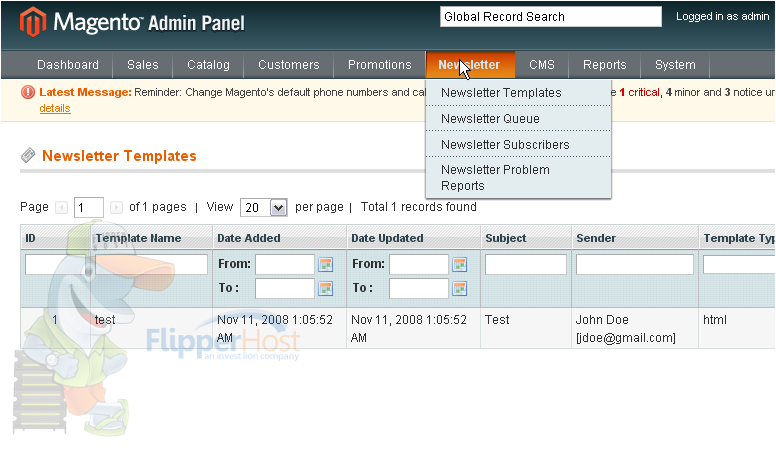Open Date Added From calendar picker

tap(326, 264)
